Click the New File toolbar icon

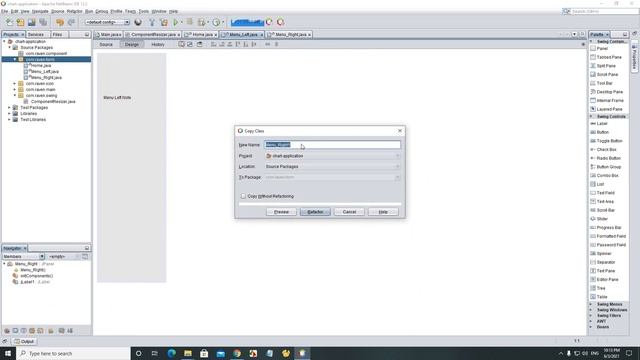(9, 22)
